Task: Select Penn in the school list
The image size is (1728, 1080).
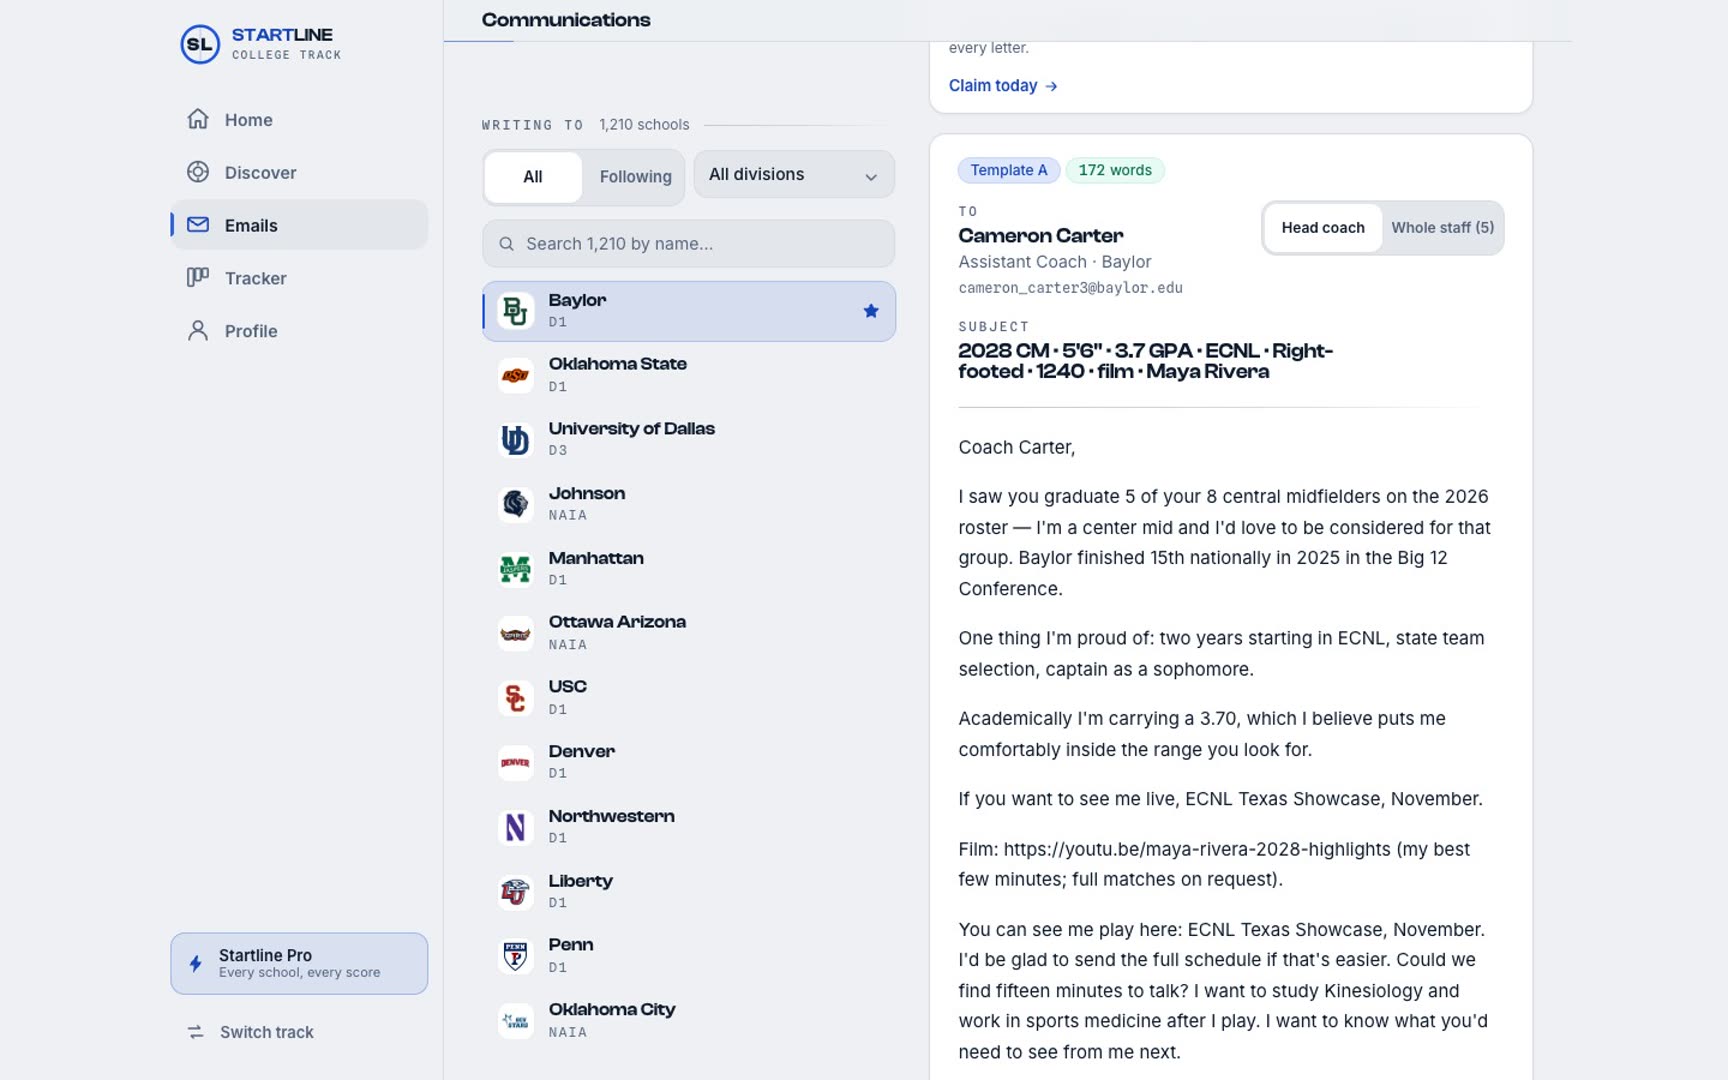Action: click(x=688, y=956)
